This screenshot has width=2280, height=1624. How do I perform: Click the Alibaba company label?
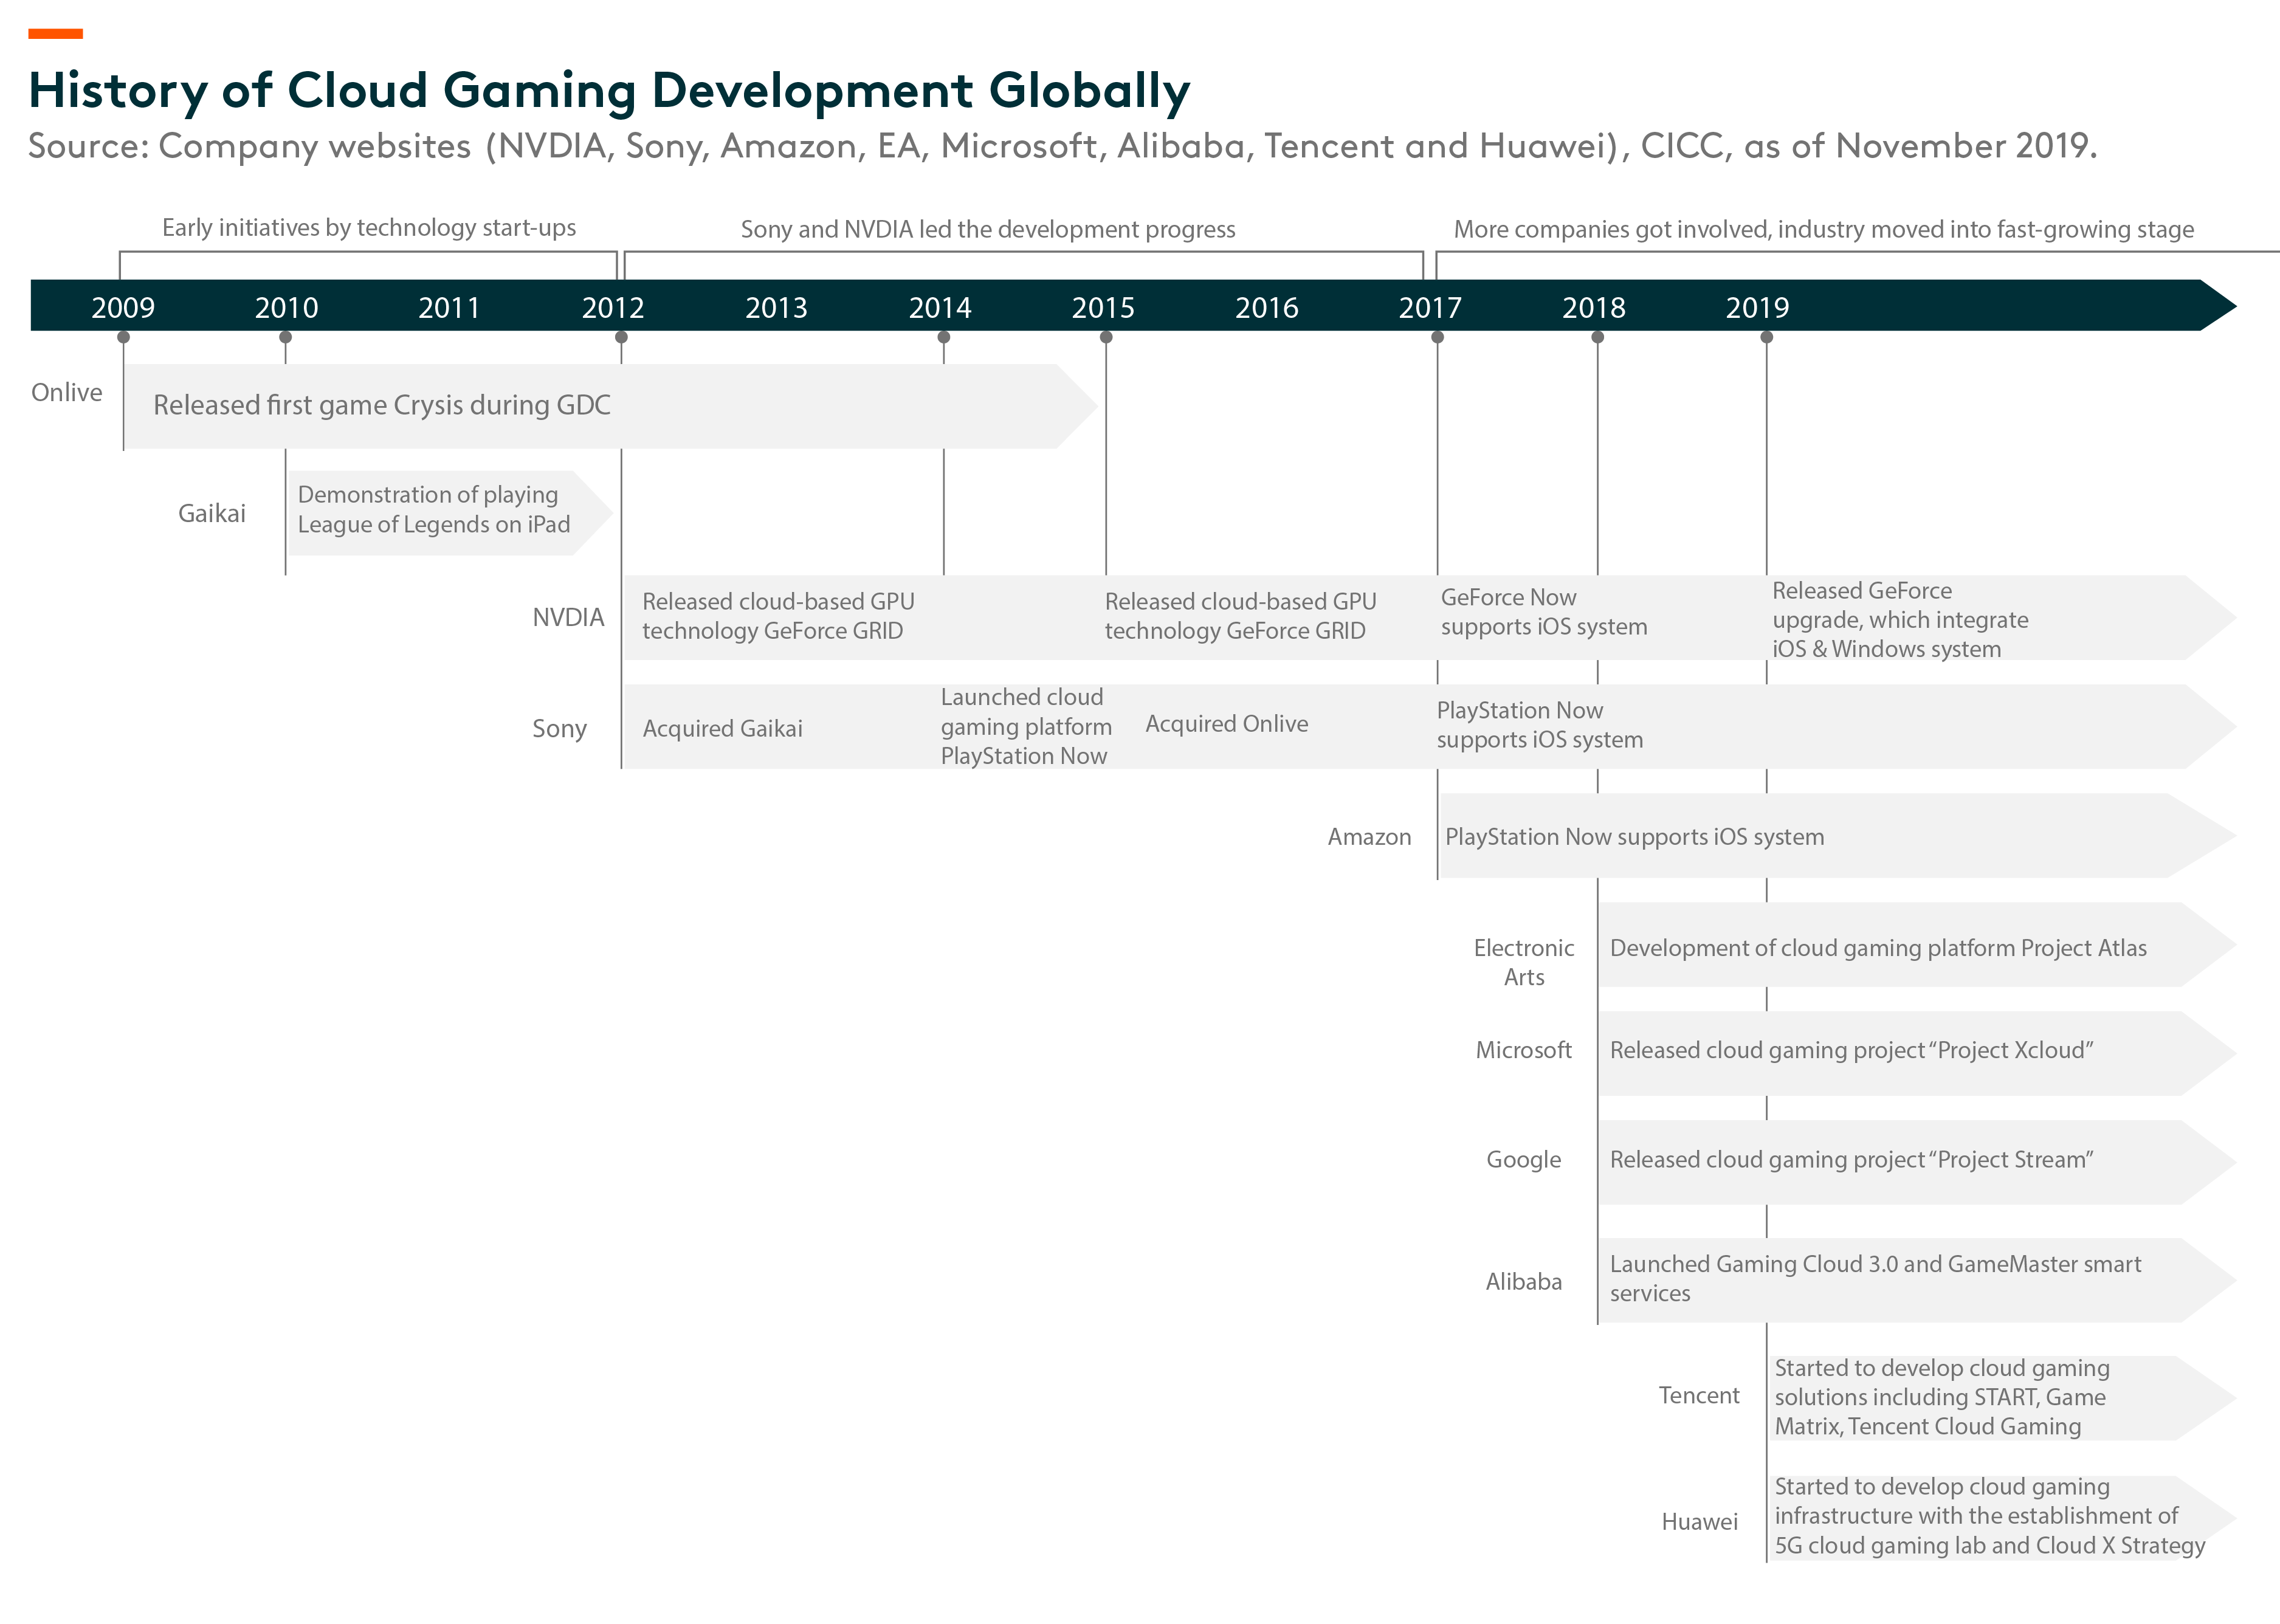click(x=1523, y=1282)
